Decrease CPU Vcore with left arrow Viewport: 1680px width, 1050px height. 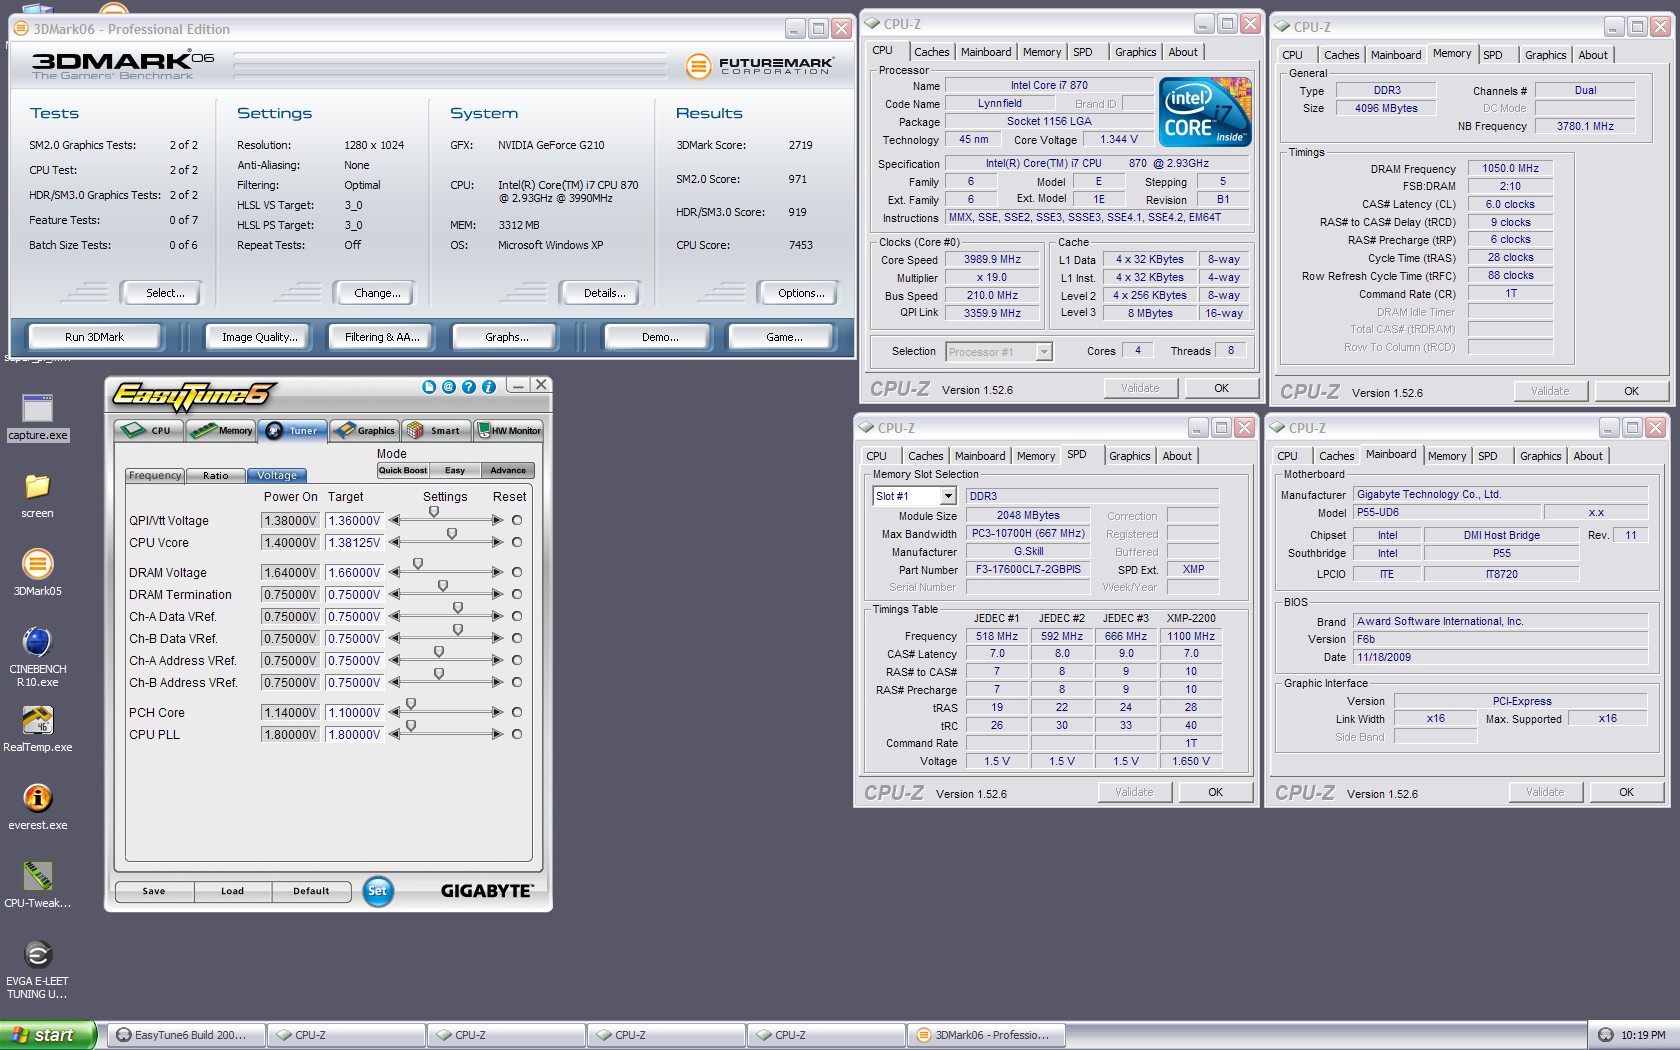coord(395,542)
